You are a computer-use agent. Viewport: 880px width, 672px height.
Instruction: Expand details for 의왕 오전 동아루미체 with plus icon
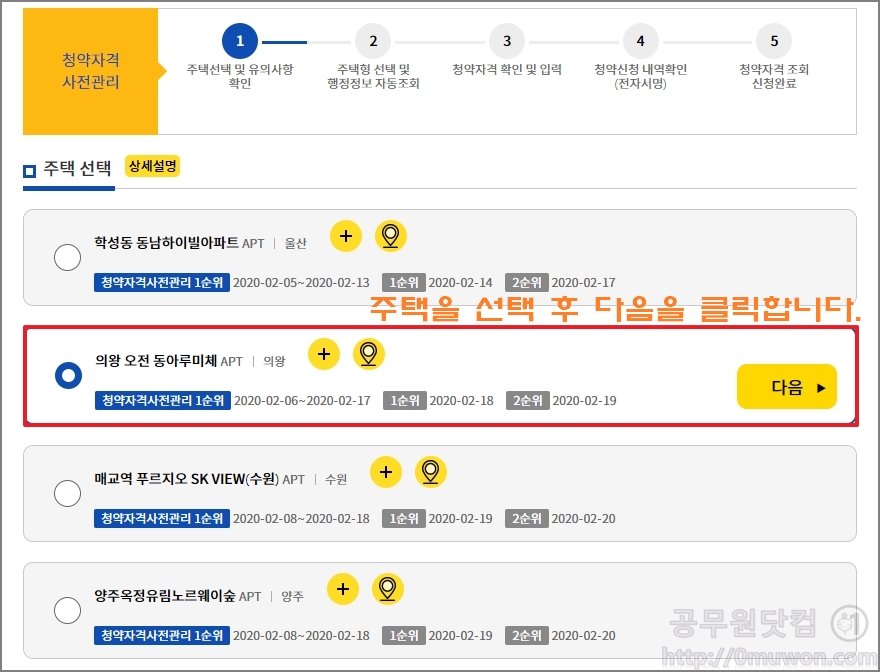click(324, 354)
